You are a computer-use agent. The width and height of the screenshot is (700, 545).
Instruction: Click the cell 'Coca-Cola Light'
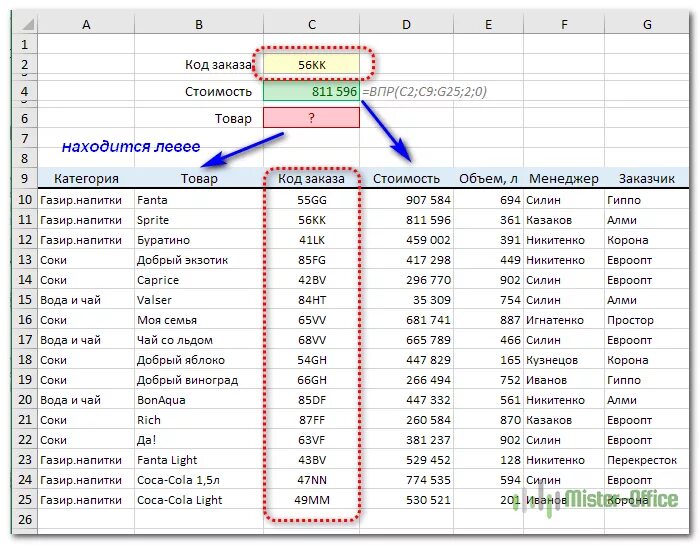tap(199, 500)
